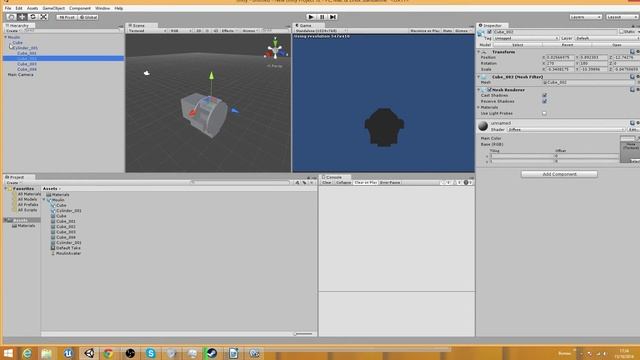Open the File menu
The image size is (640, 360).
(8, 8)
